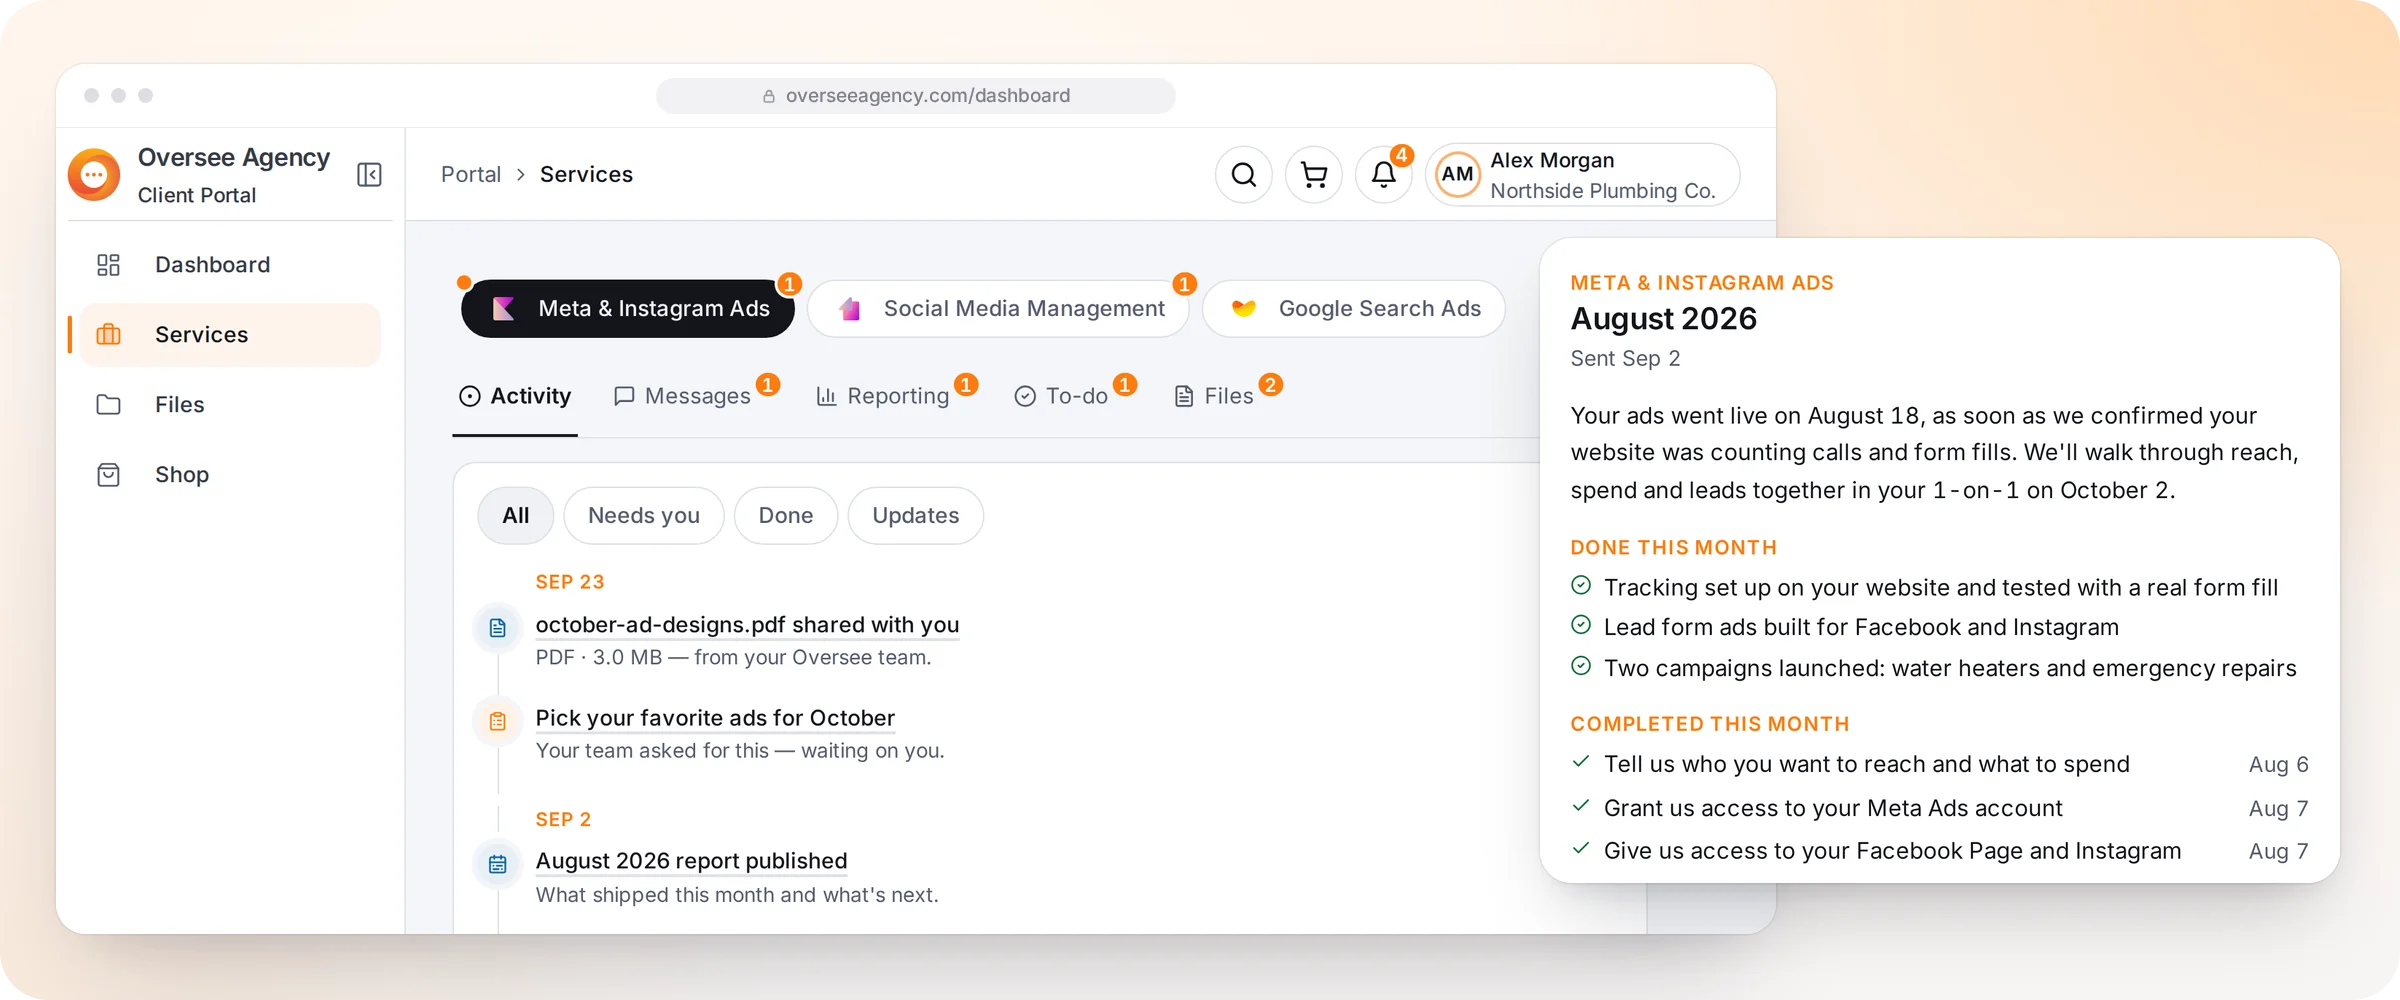Image resolution: width=2400 pixels, height=1000 pixels.
Task: Click the Sent Sep 2 text
Action: pos(1625,359)
